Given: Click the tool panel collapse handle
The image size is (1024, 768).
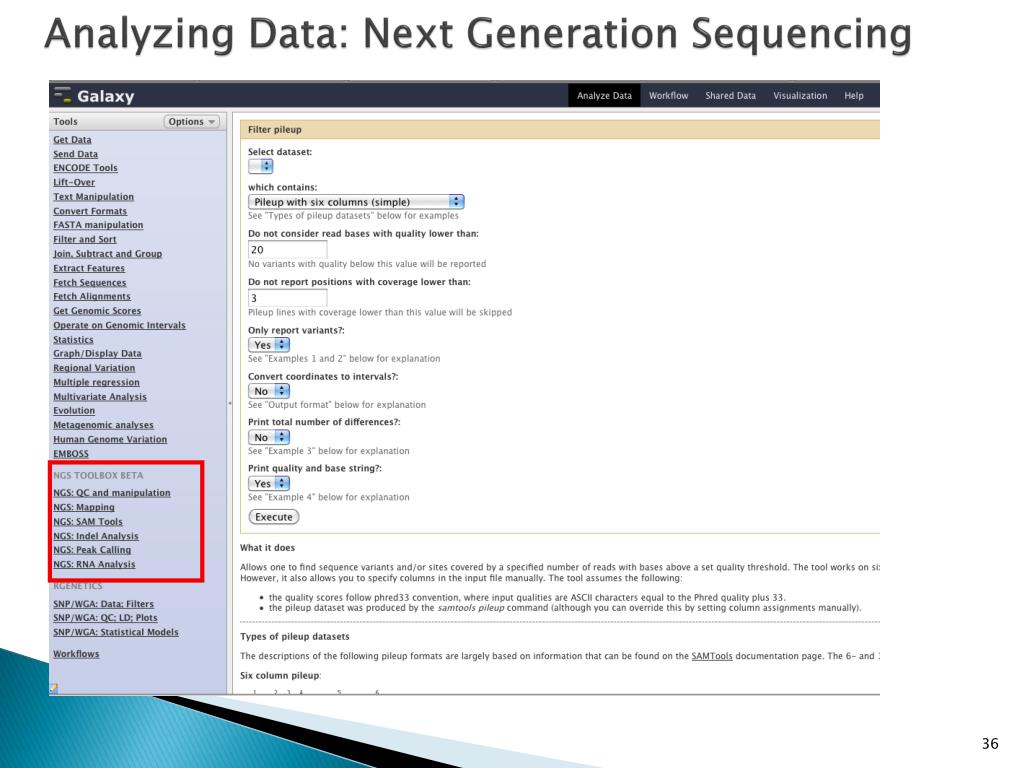Looking at the screenshot, I should pos(230,403).
